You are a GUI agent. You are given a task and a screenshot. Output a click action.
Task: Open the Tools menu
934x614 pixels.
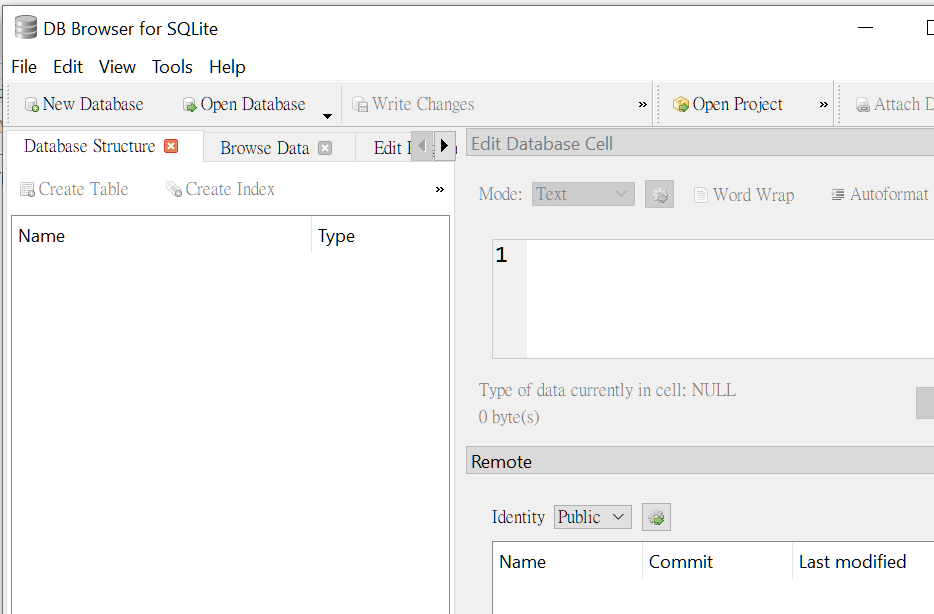pos(172,67)
